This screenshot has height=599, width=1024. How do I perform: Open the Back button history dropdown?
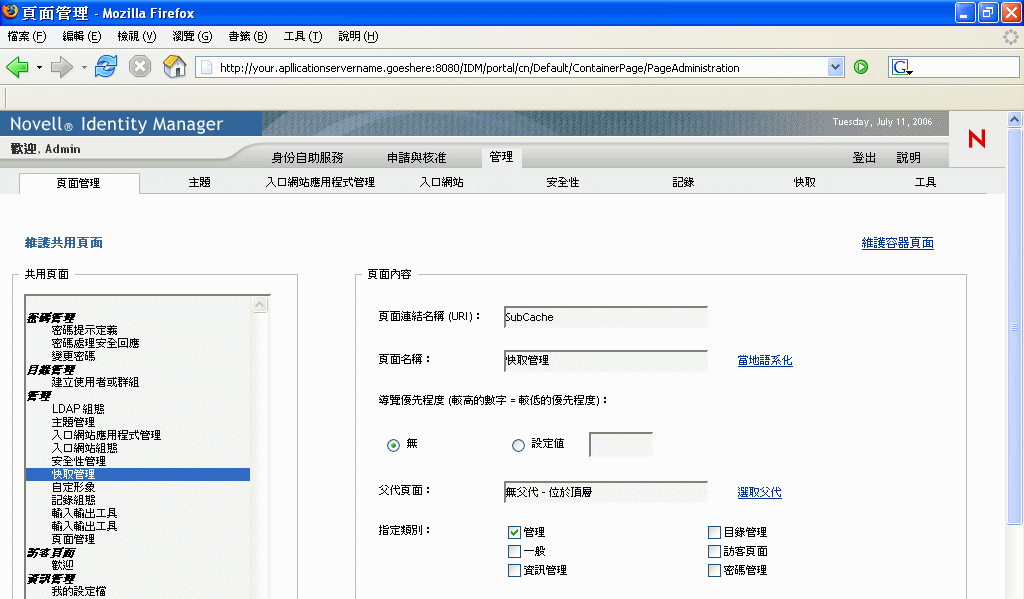tap(39, 67)
